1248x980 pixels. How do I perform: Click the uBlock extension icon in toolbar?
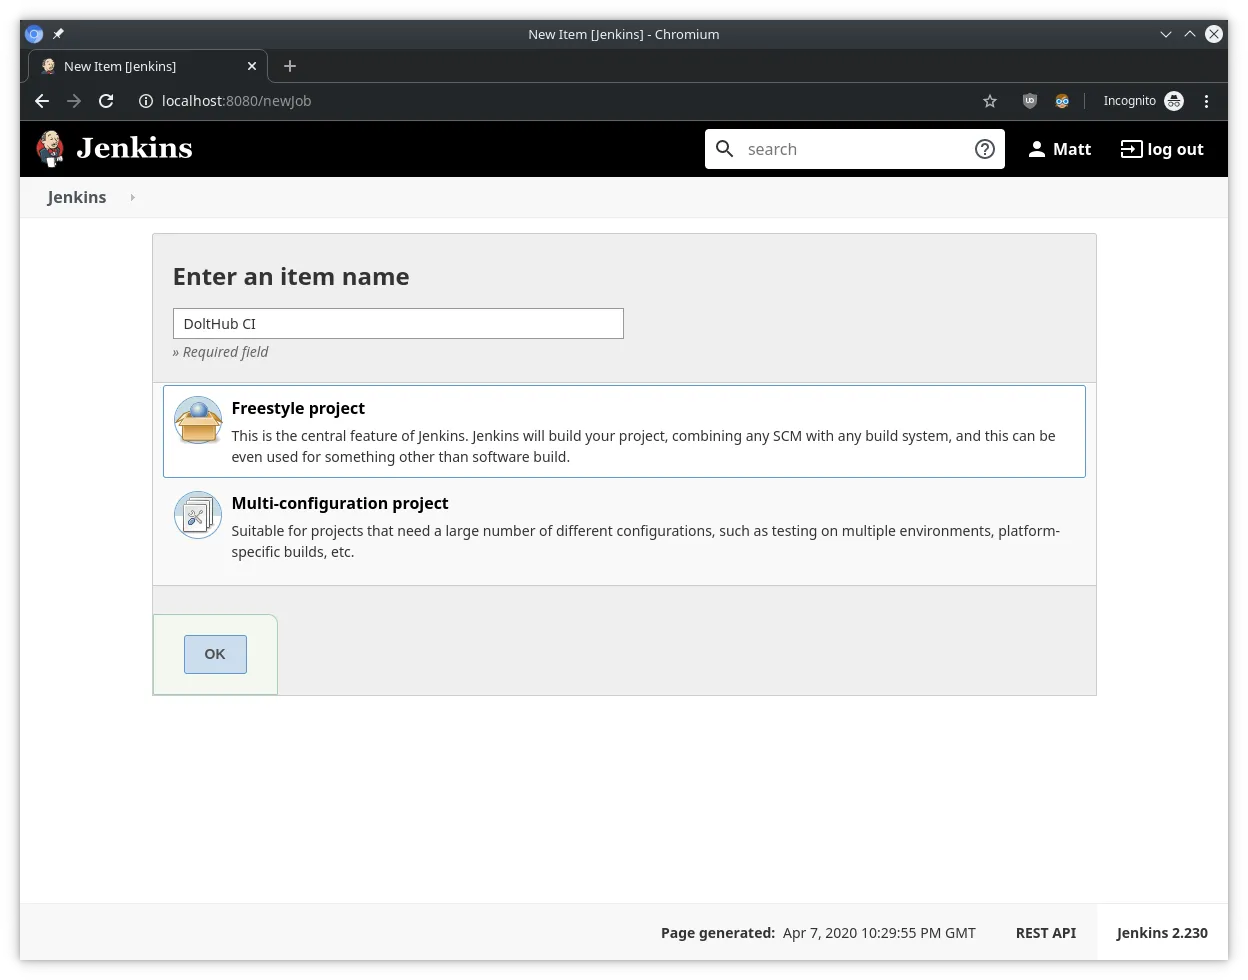1029,100
